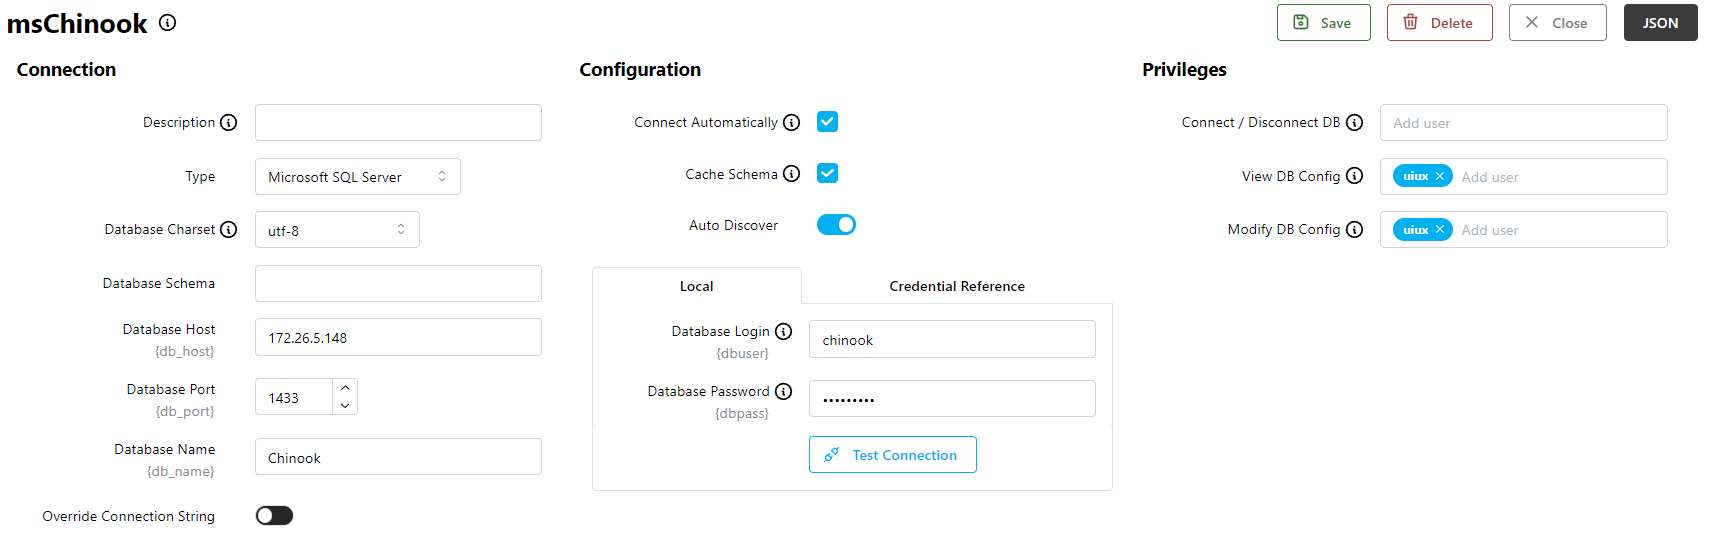
Task: Switch to the Credential Reference tab
Action: [x=956, y=286]
